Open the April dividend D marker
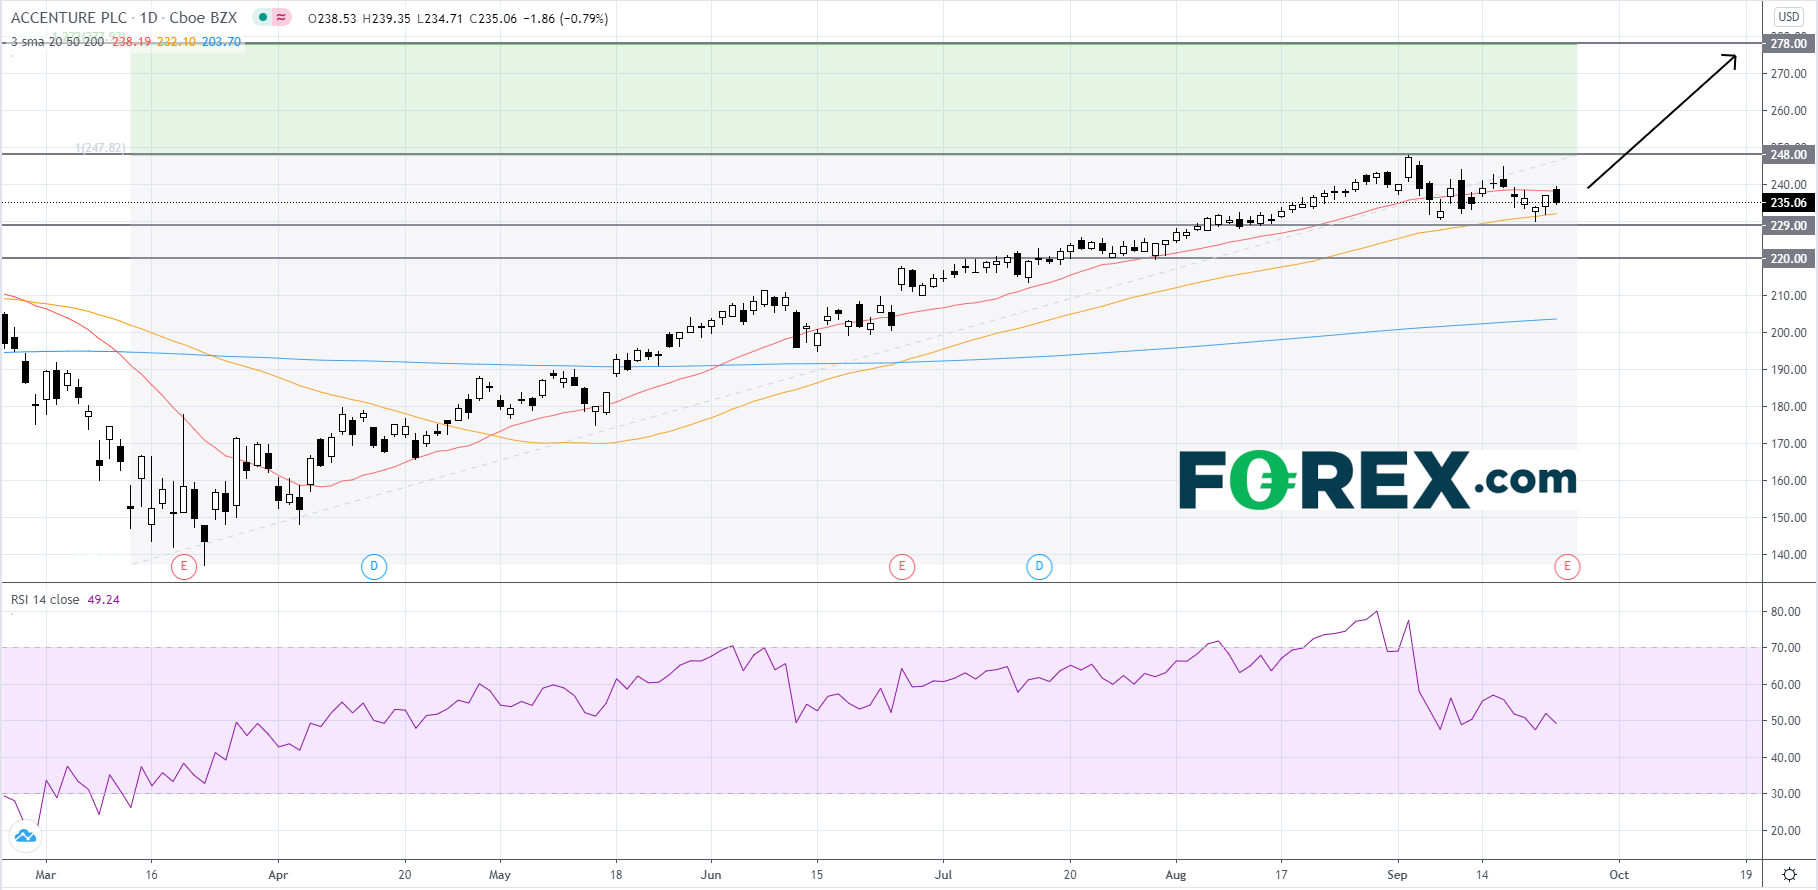Screen dimensions: 1818x890 click(373, 567)
